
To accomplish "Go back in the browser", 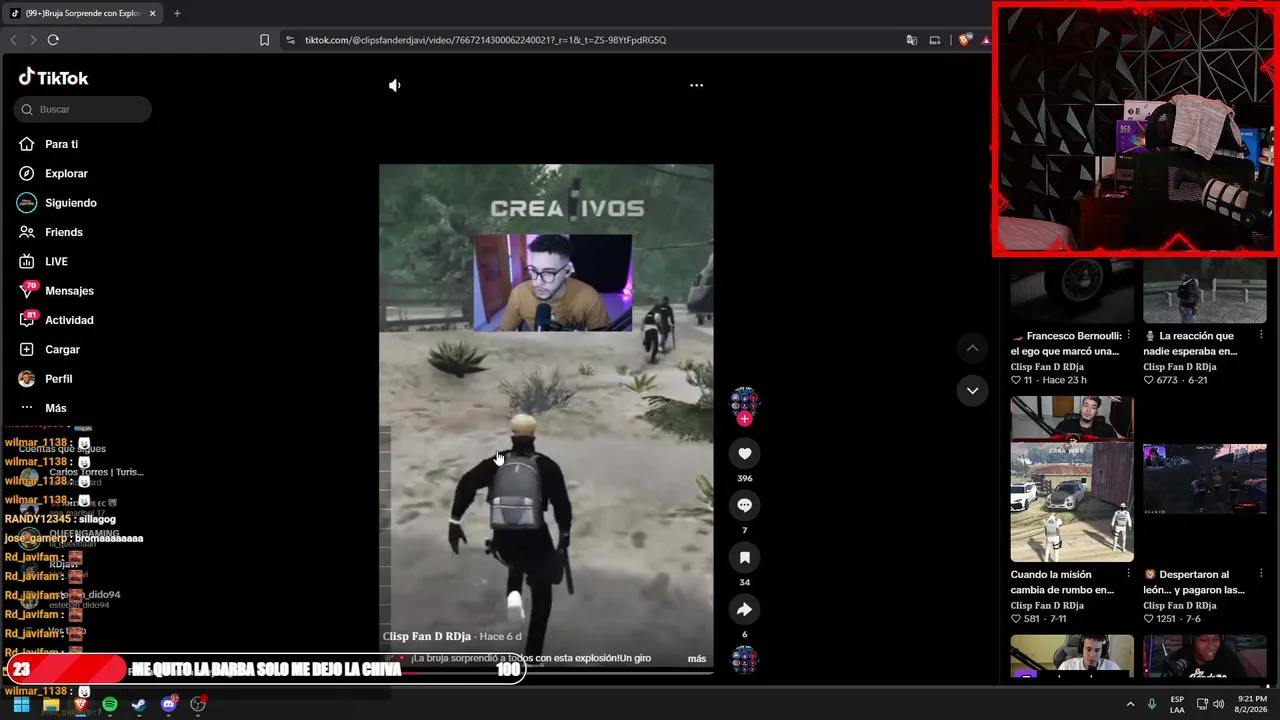I will (13, 40).
